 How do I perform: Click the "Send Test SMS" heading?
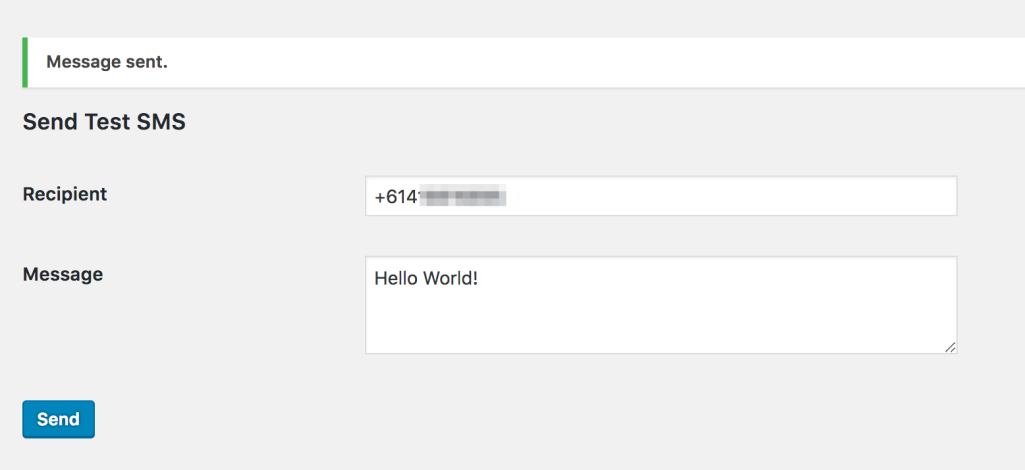(104, 123)
